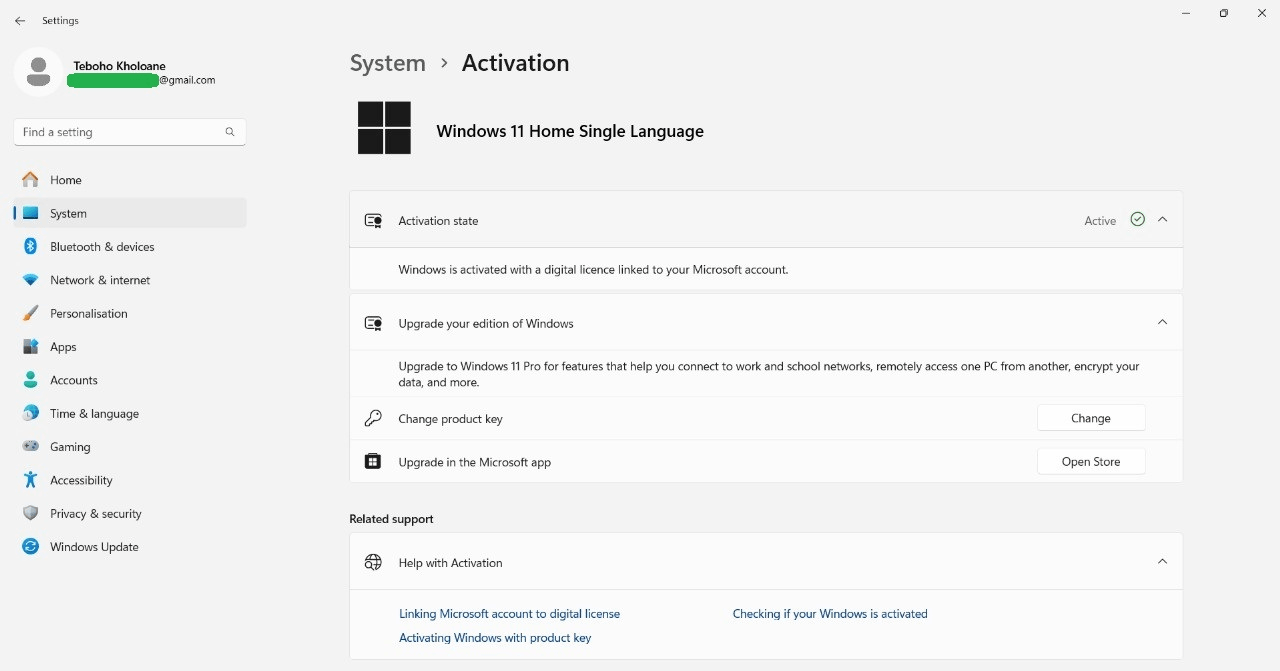The width and height of the screenshot is (1280, 671).
Task: Click the search magnifier icon
Action: click(230, 132)
